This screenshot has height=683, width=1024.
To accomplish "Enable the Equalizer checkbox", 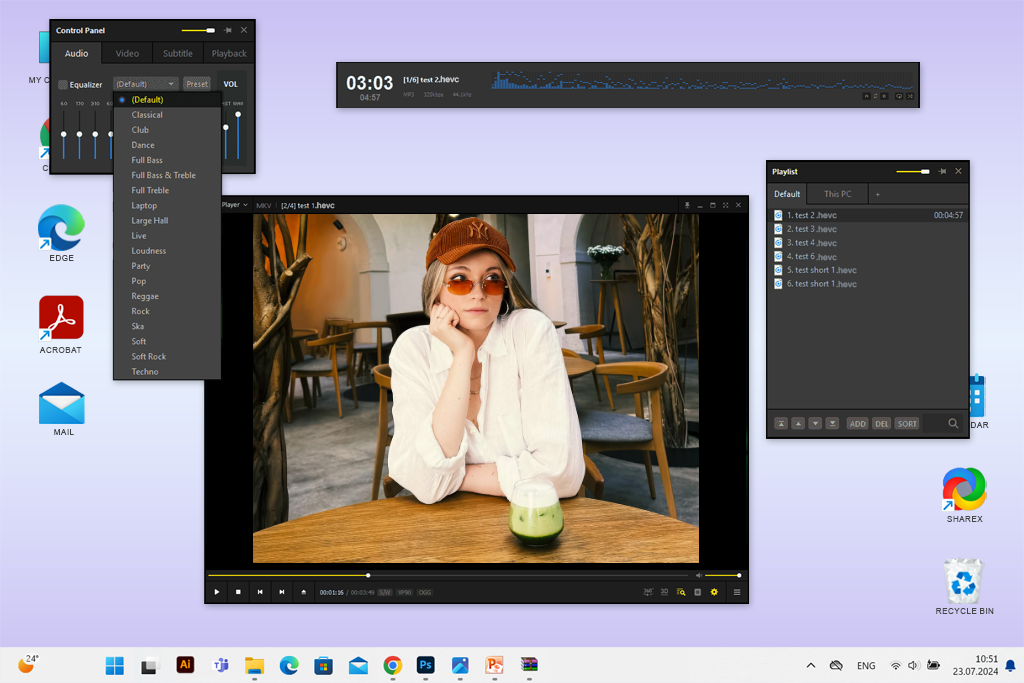I will pos(63,85).
